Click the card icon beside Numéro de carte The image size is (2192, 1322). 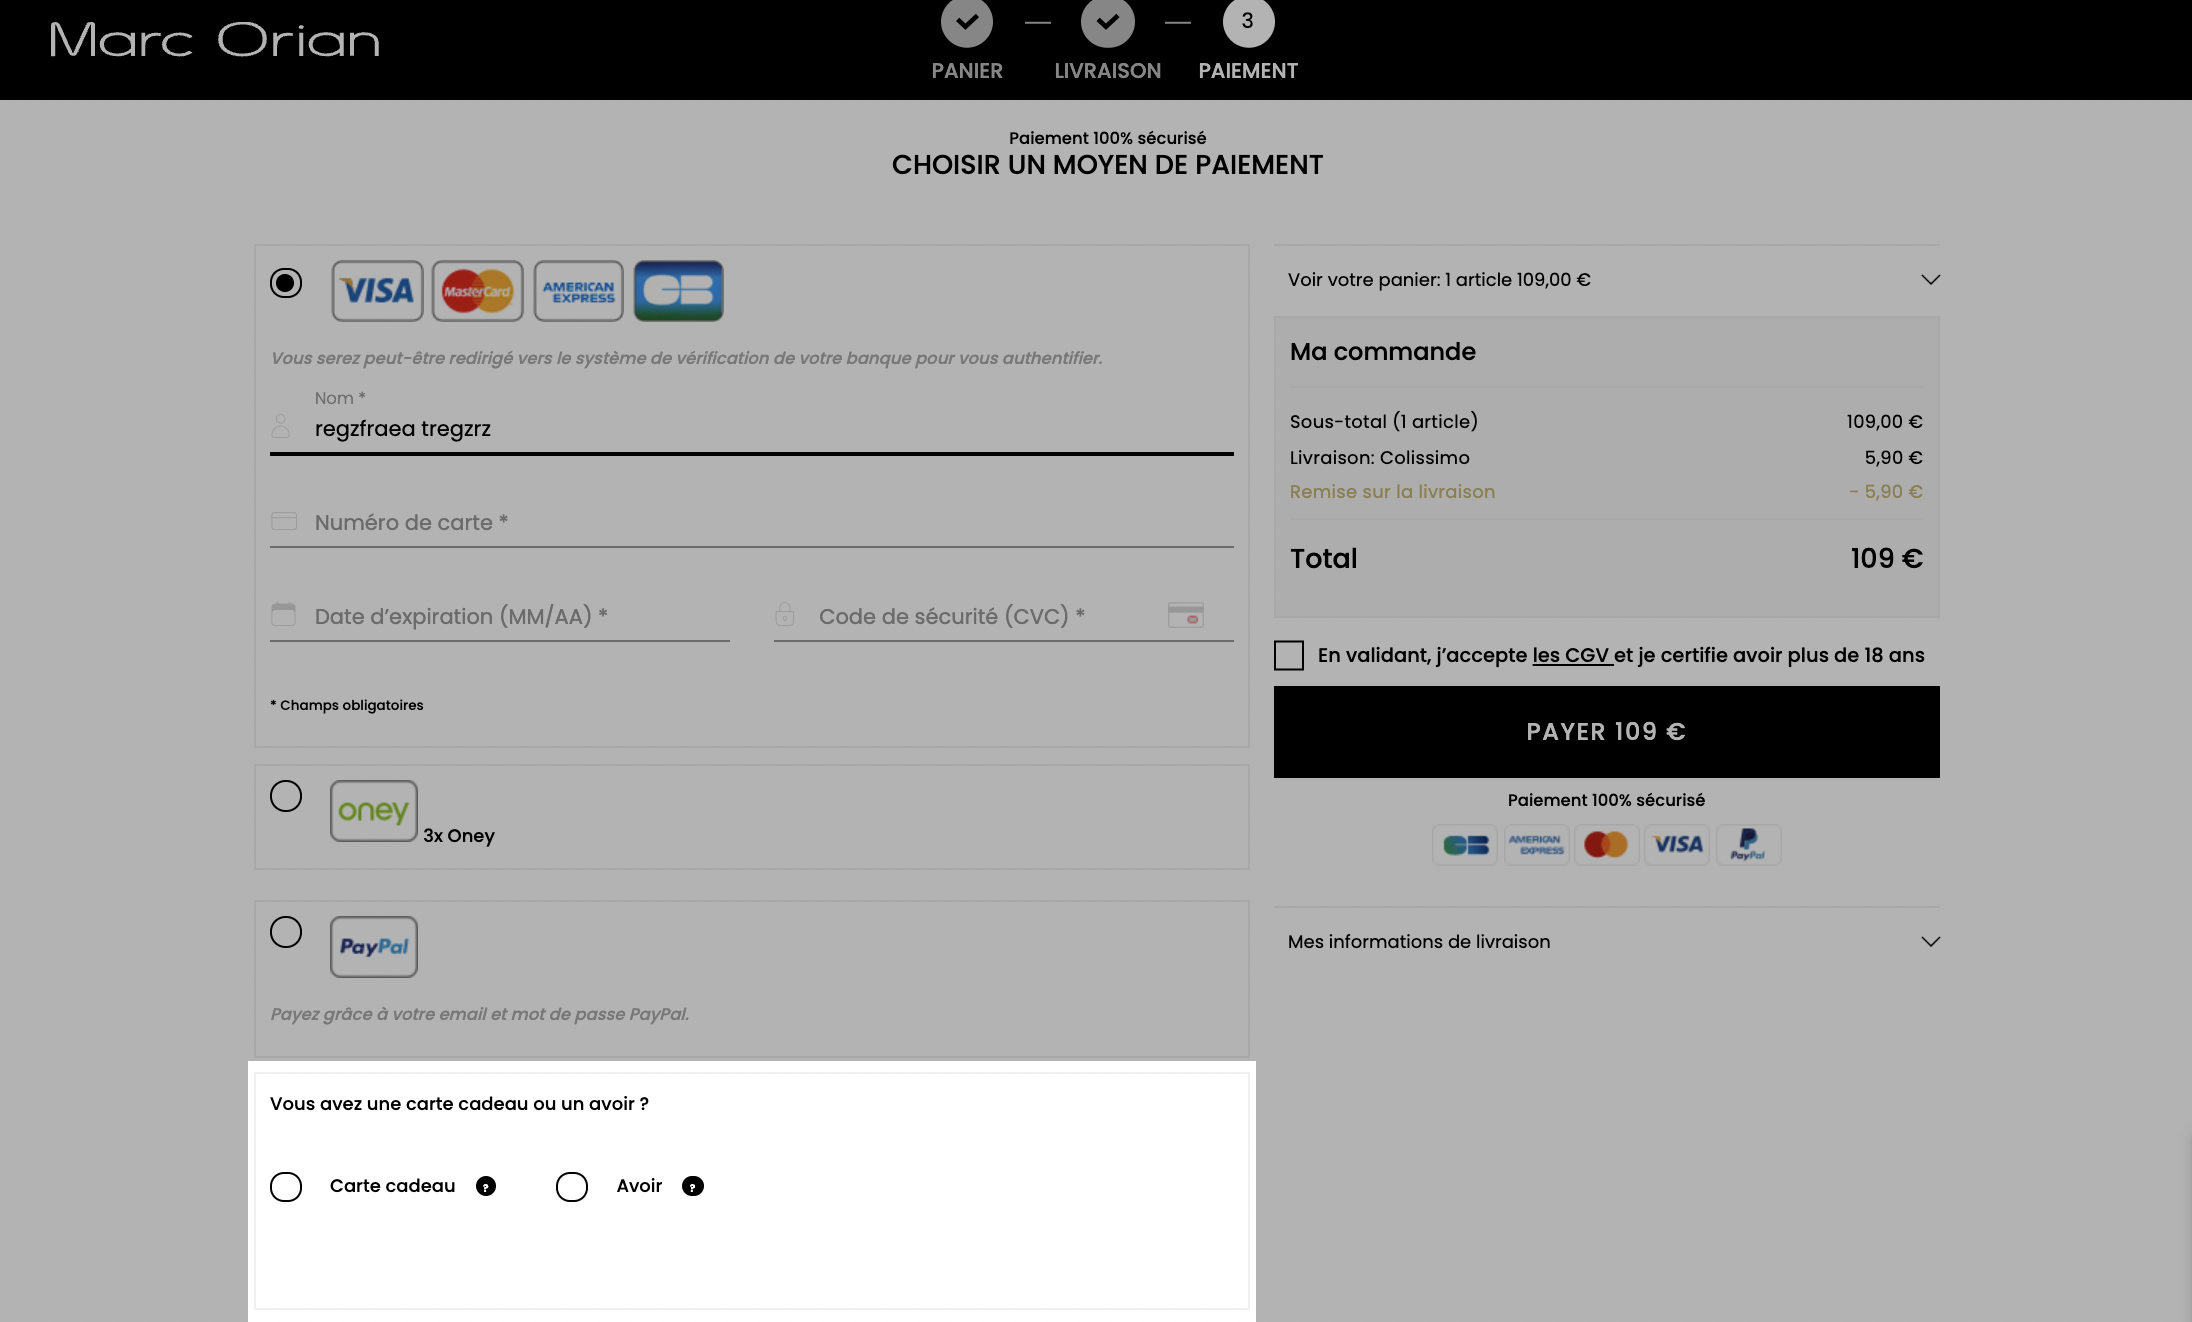tap(284, 521)
